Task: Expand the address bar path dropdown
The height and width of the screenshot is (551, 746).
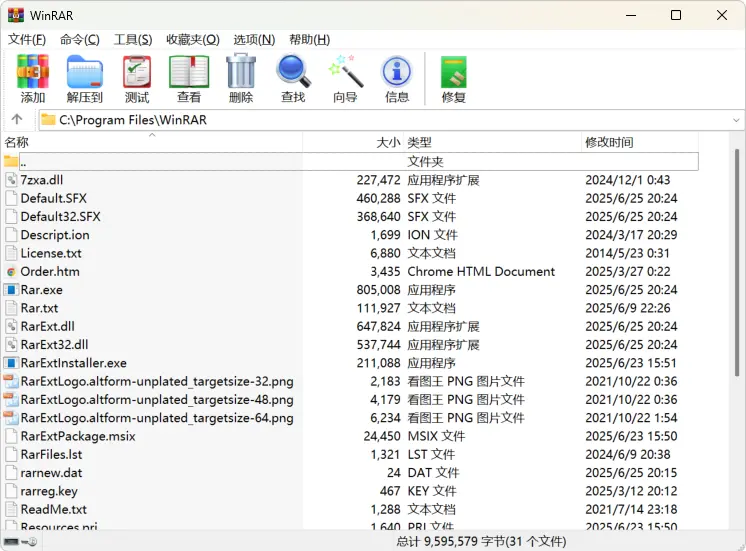Action: point(736,120)
